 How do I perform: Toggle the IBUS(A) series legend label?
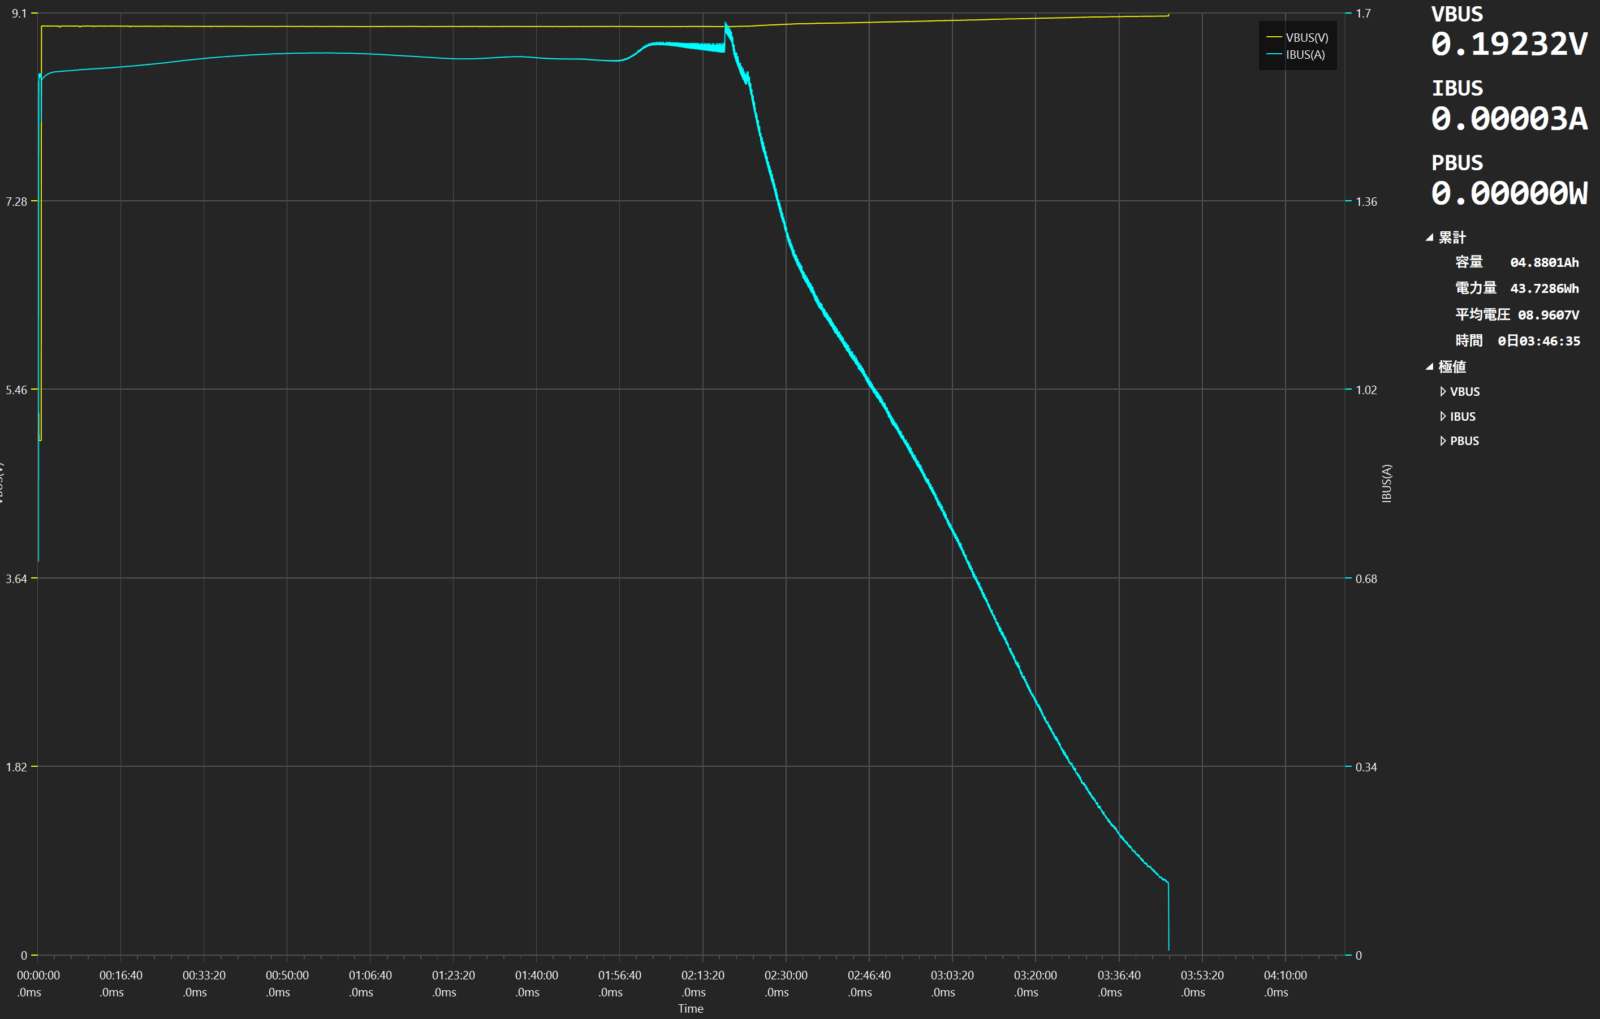pyautogui.click(x=1305, y=55)
